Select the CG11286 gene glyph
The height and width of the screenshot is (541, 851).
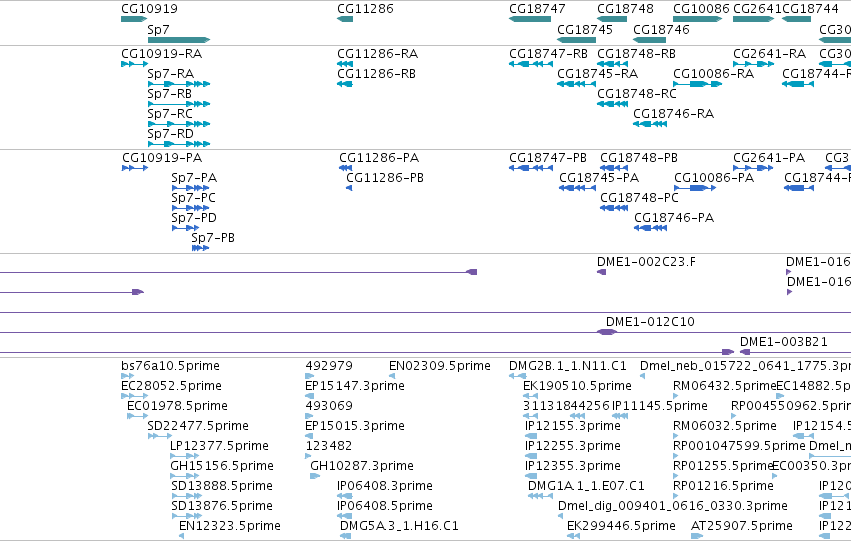coord(345,19)
